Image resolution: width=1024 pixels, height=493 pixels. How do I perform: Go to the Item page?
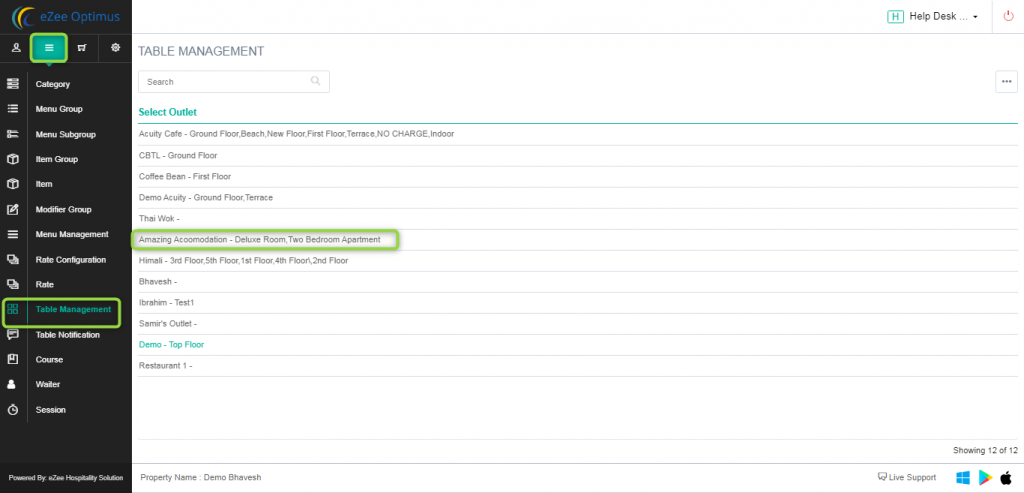pos(44,184)
